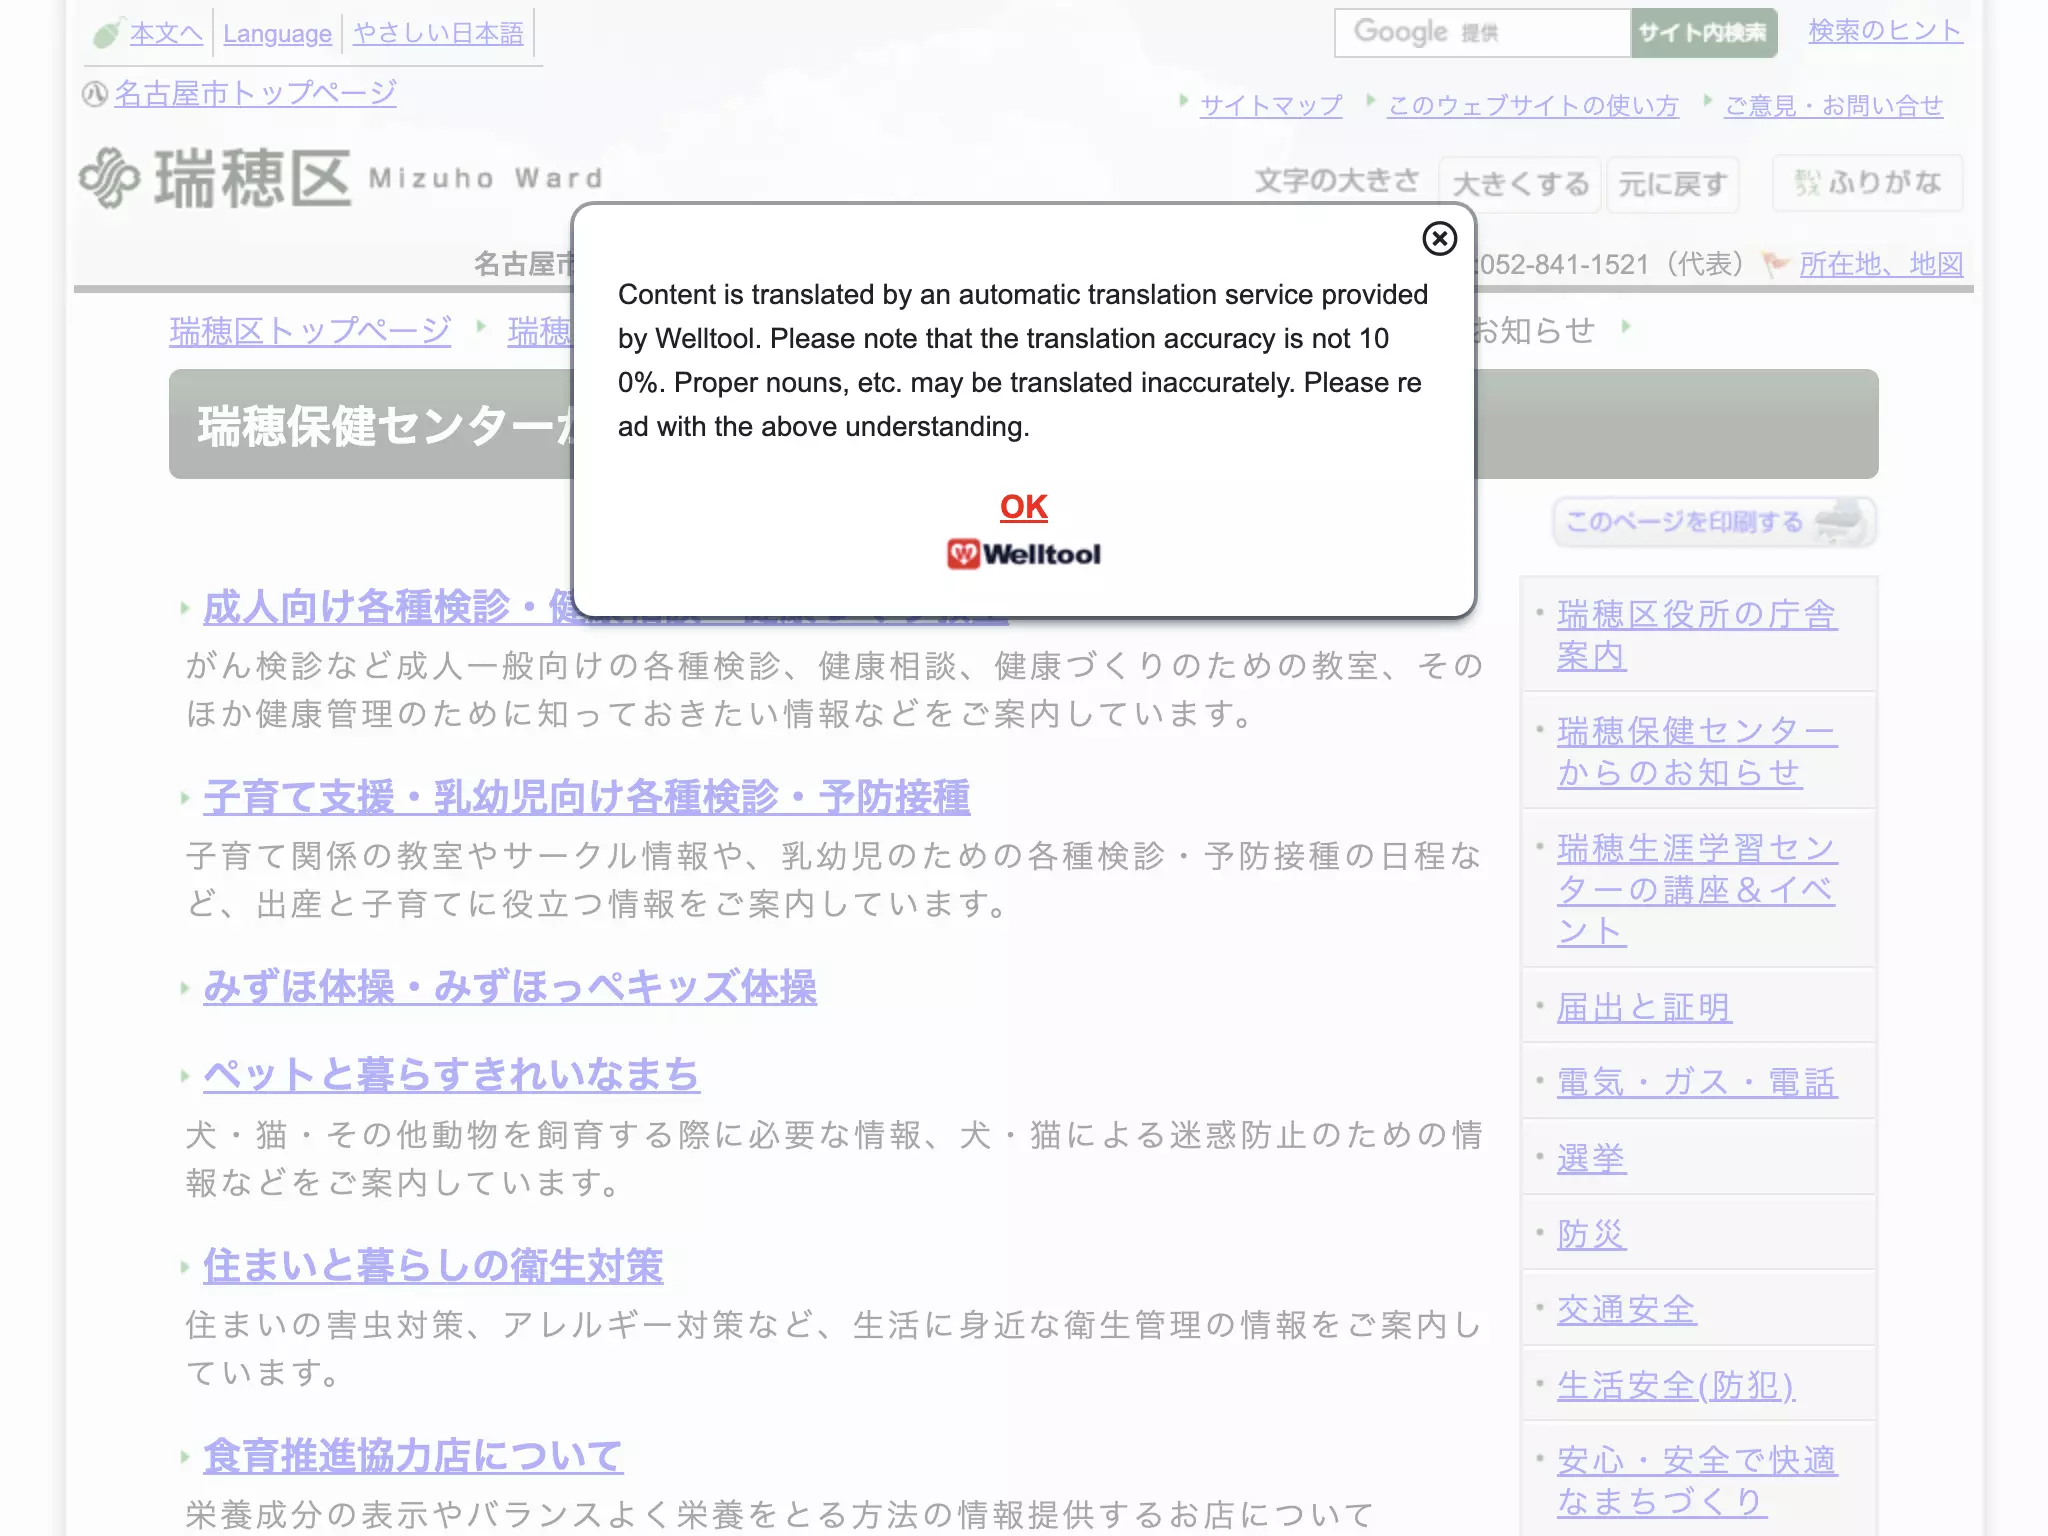The image size is (2048, 1536).
Task: Open 安心・安全で快適なまちづくり link
Action: tap(1696, 1481)
